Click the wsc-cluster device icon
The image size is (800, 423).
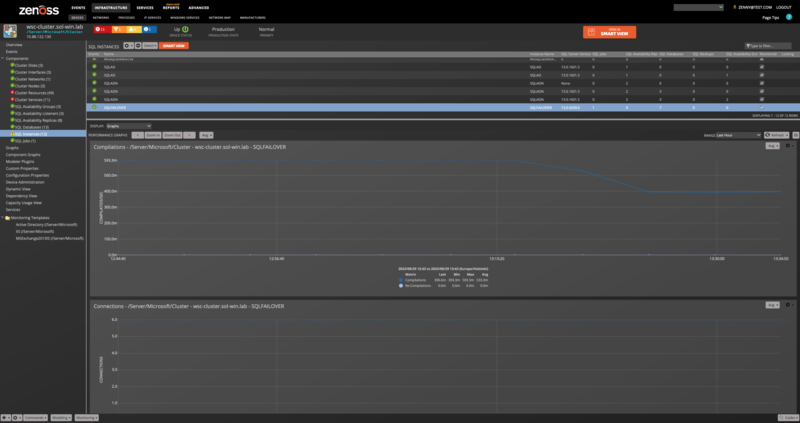point(10,31)
